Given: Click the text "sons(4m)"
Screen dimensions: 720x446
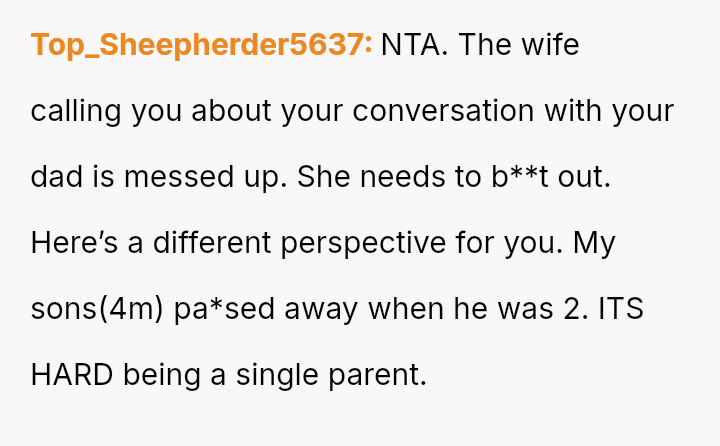Looking at the screenshot, I should coord(93,309).
